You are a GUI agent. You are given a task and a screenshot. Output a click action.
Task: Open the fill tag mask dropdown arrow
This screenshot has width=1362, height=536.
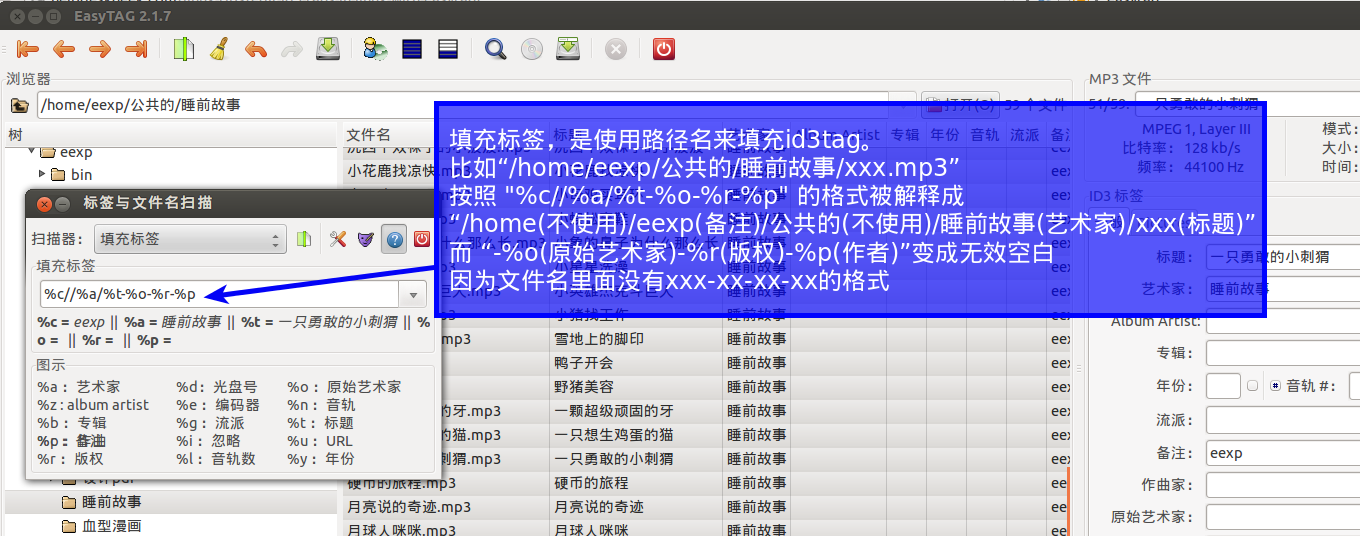412,294
